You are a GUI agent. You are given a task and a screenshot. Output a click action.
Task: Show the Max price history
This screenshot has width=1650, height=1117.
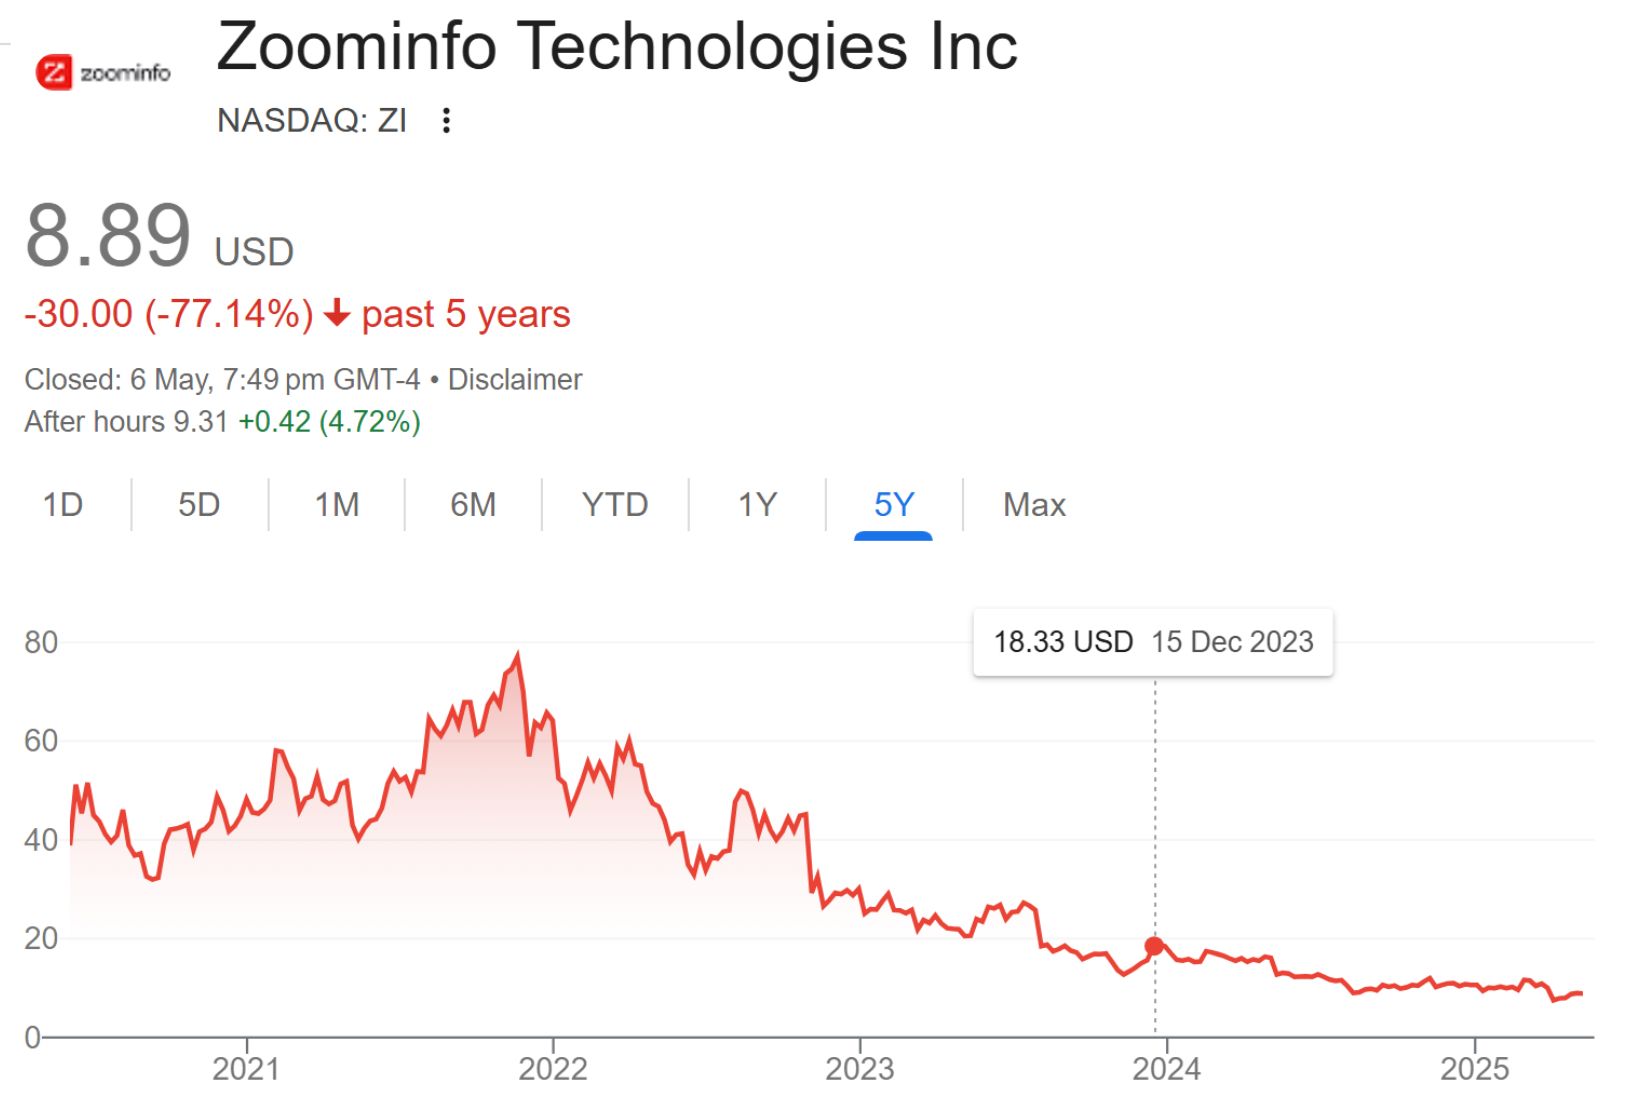coord(1033,505)
